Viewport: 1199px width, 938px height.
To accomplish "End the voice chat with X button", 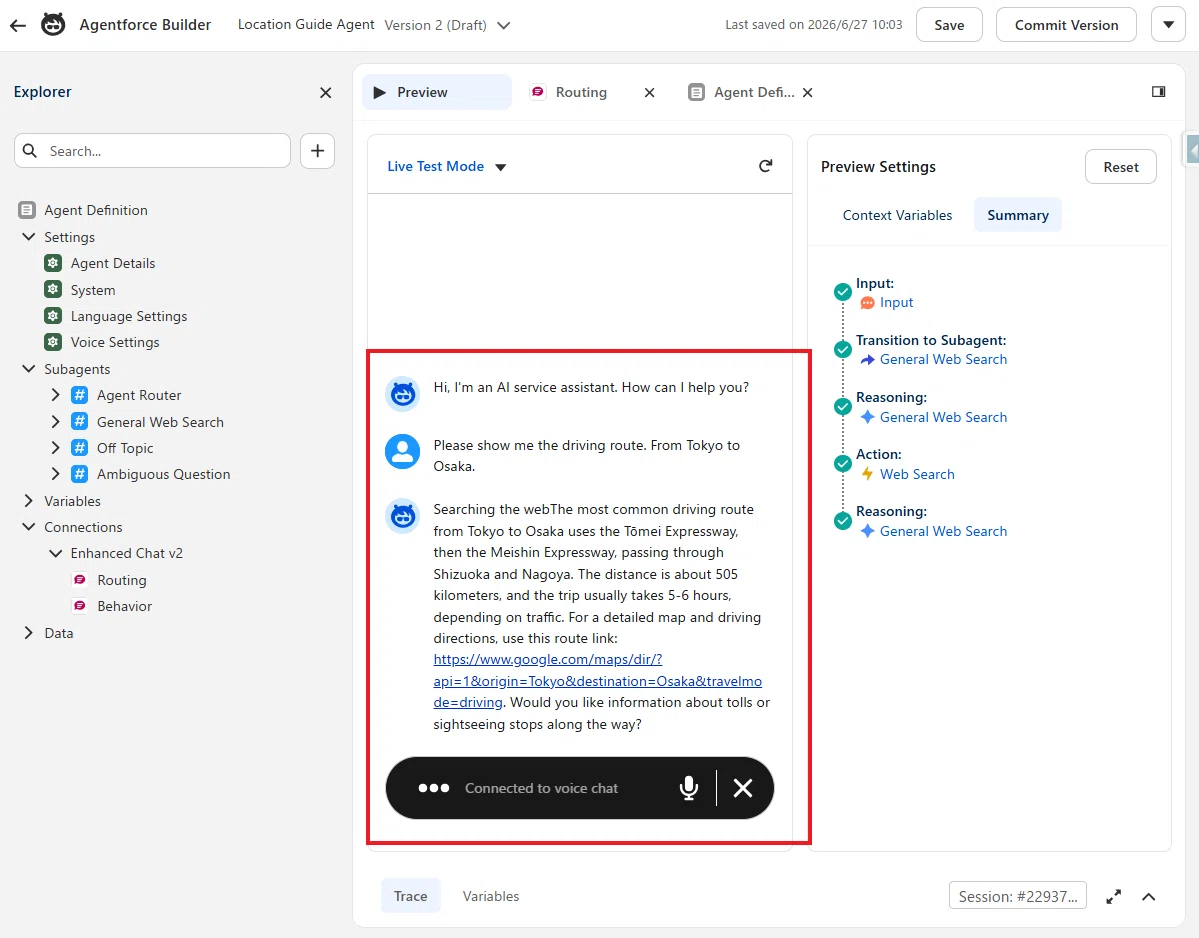I will click(x=742, y=787).
